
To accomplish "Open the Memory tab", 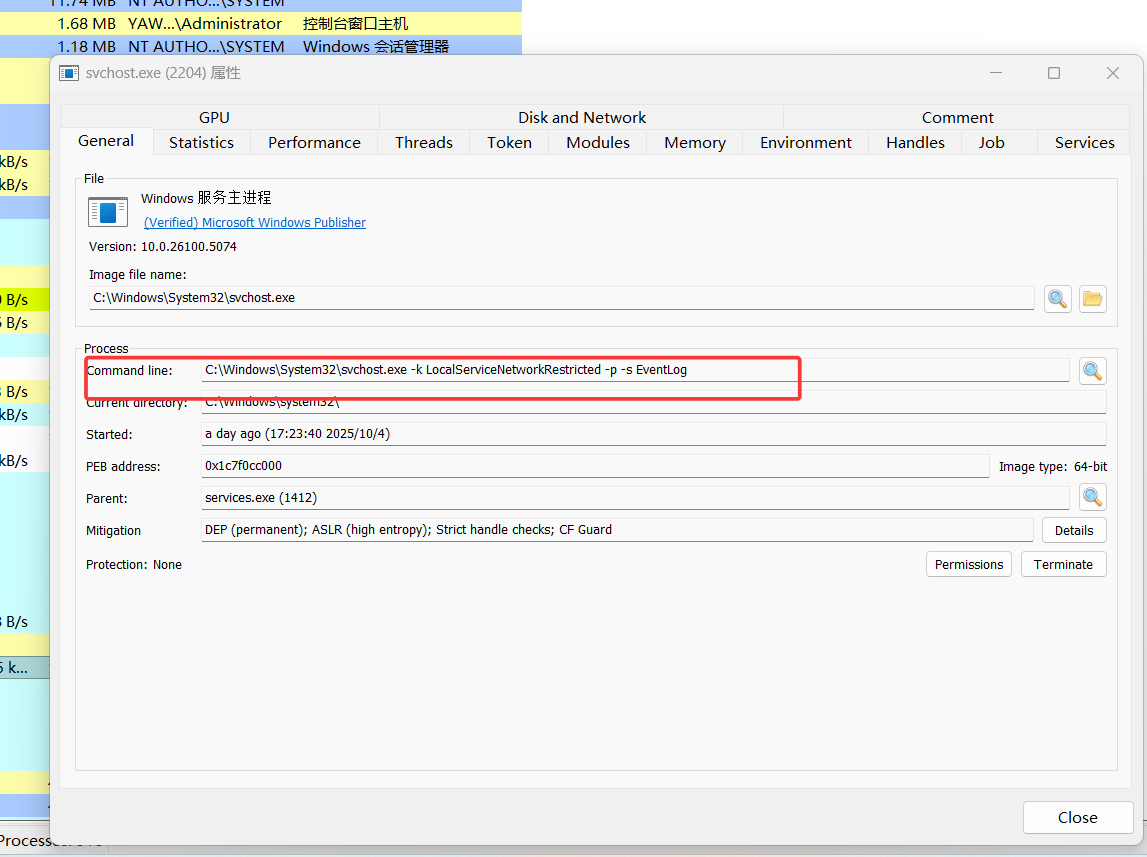I will (x=695, y=143).
